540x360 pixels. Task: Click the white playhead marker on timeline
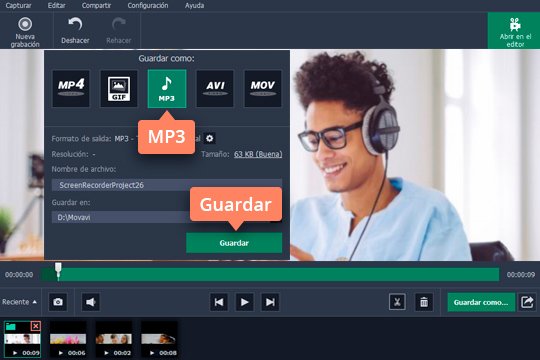(58, 271)
